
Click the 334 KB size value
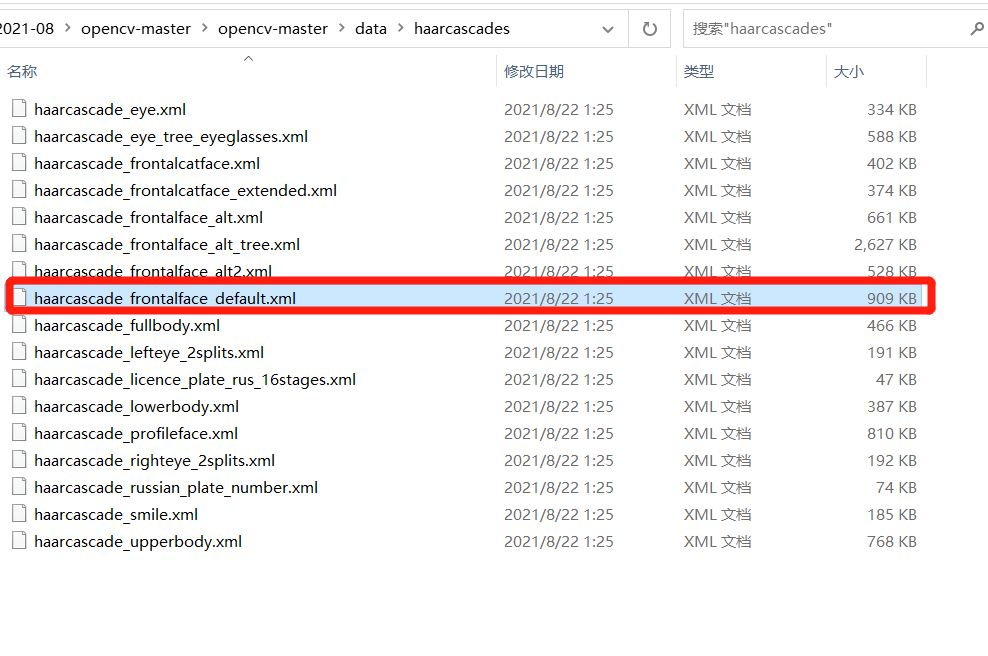(892, 110)
